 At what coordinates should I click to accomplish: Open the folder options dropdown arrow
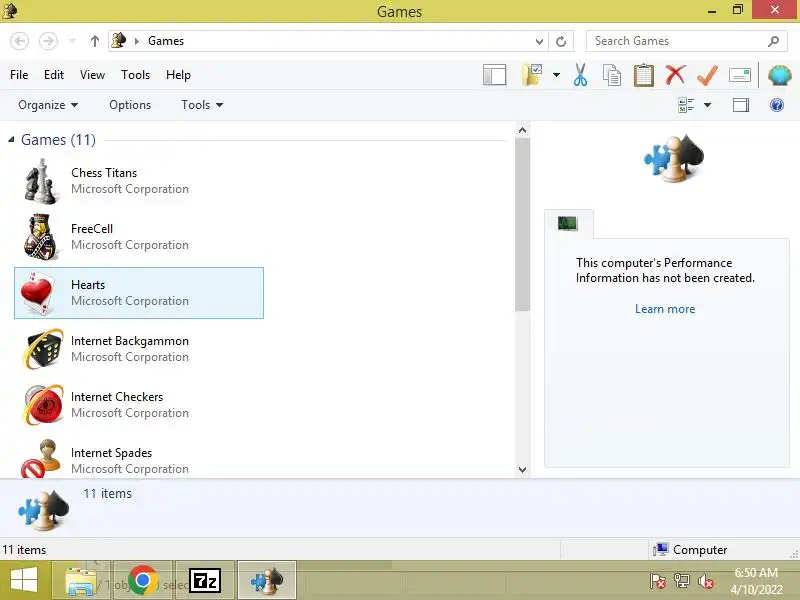[x=556, y=75]
